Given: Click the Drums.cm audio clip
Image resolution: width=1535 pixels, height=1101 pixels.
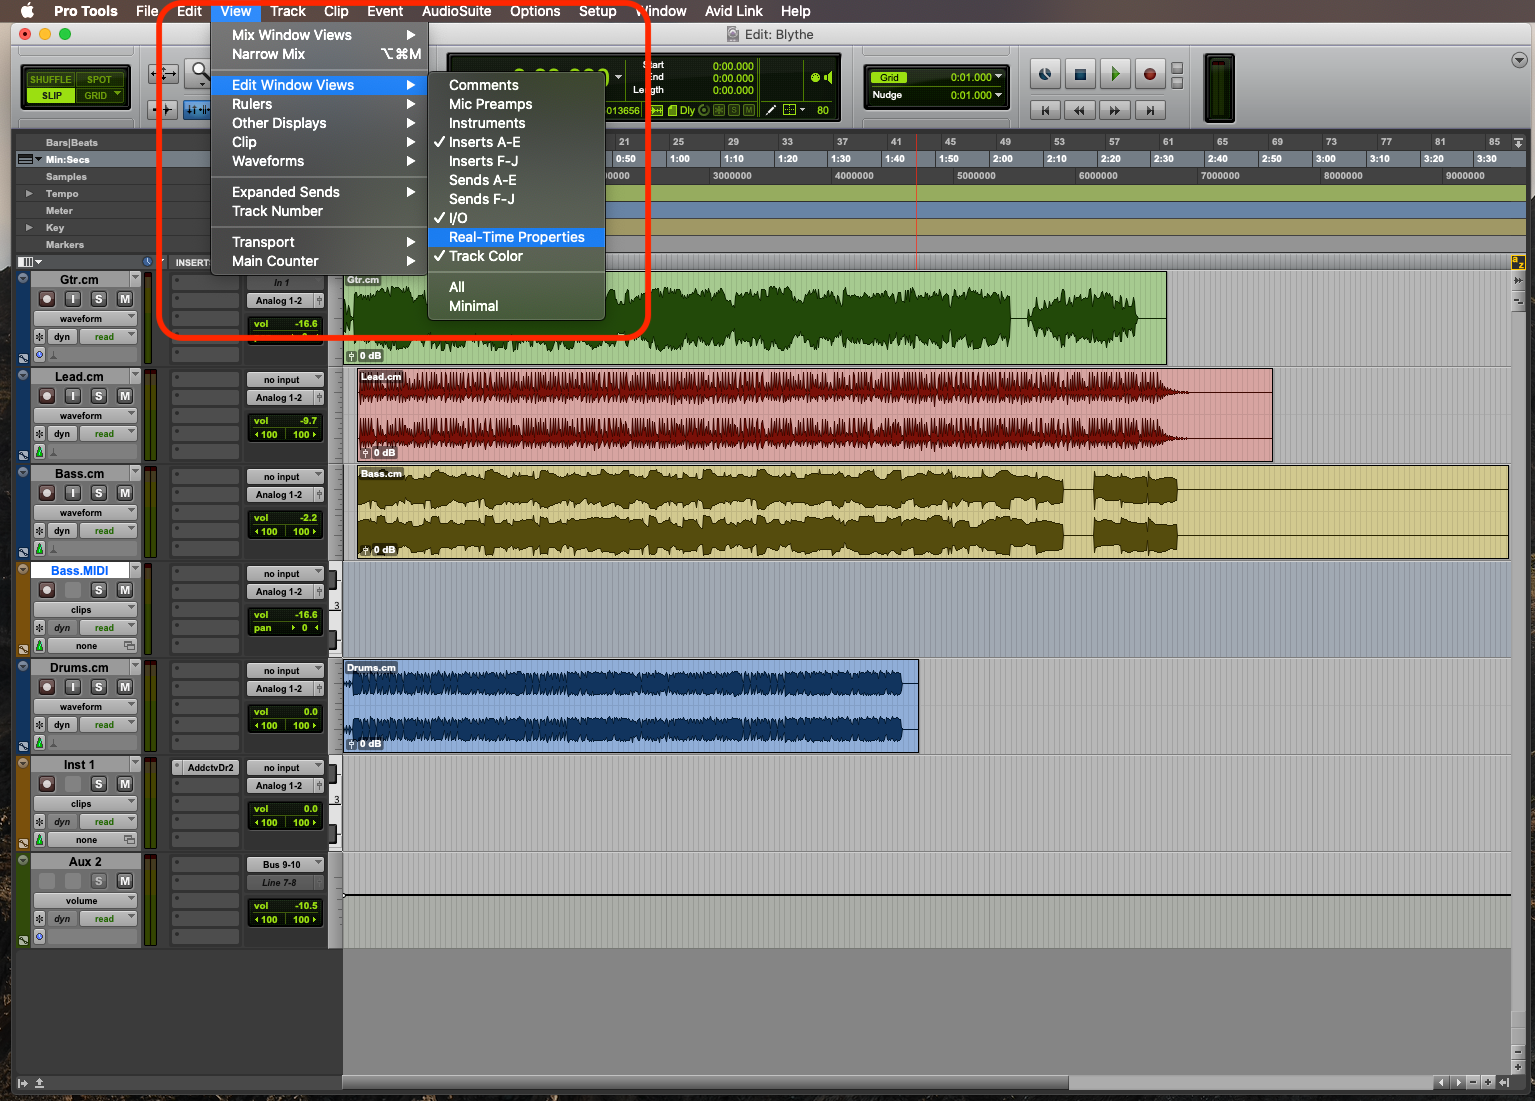Looking at the screenshot, I should [x=631, y=706].
